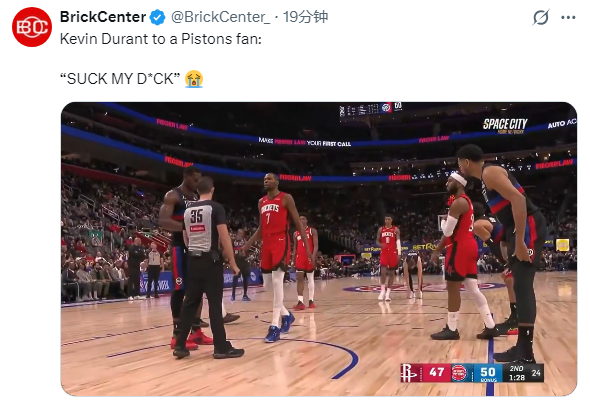
Task: Click the Rockets logo on the scoreboard
Action: [408, 373]
